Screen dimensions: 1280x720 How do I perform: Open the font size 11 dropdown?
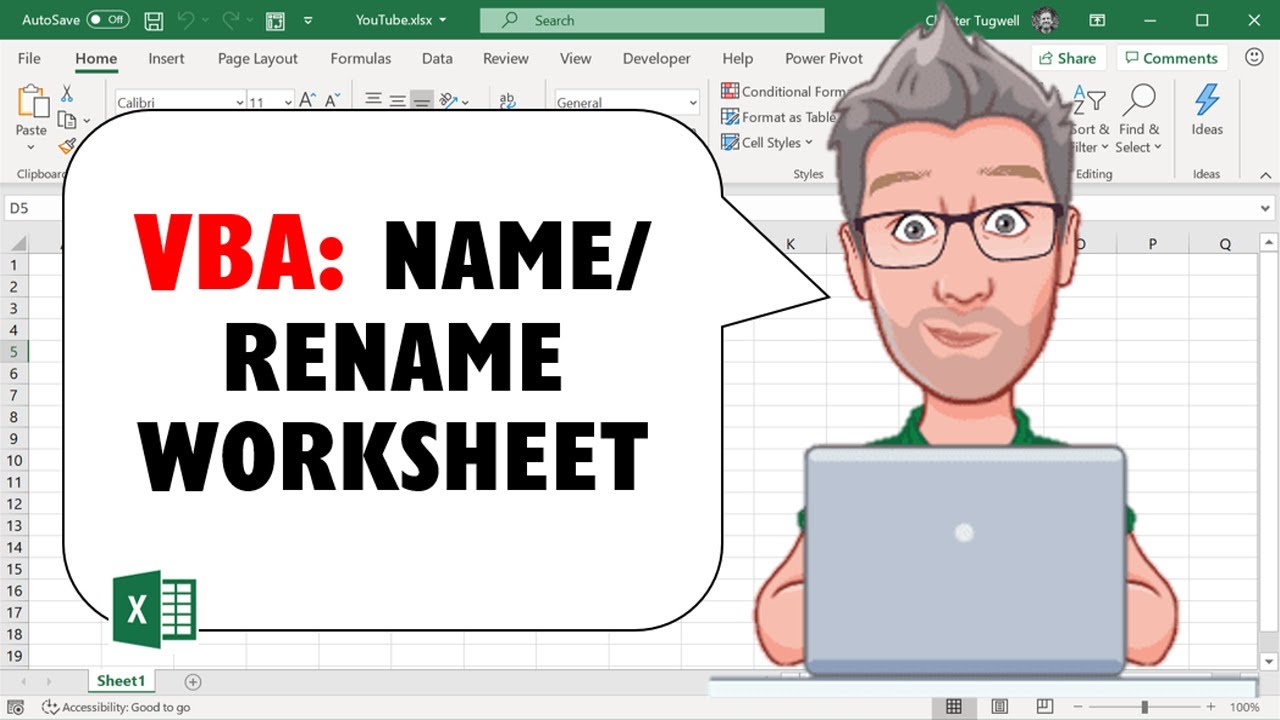[289, 102]
